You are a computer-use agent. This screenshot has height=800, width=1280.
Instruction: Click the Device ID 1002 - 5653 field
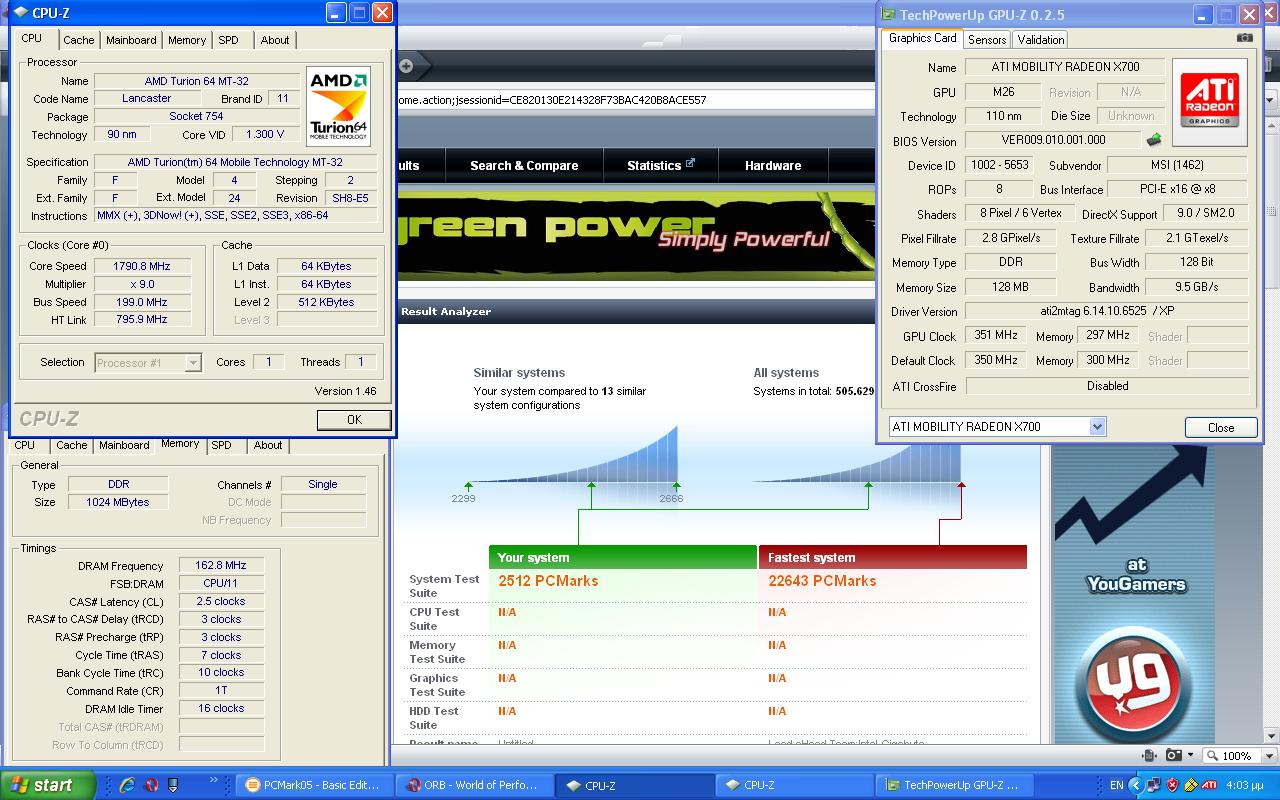tap(999, 165)
